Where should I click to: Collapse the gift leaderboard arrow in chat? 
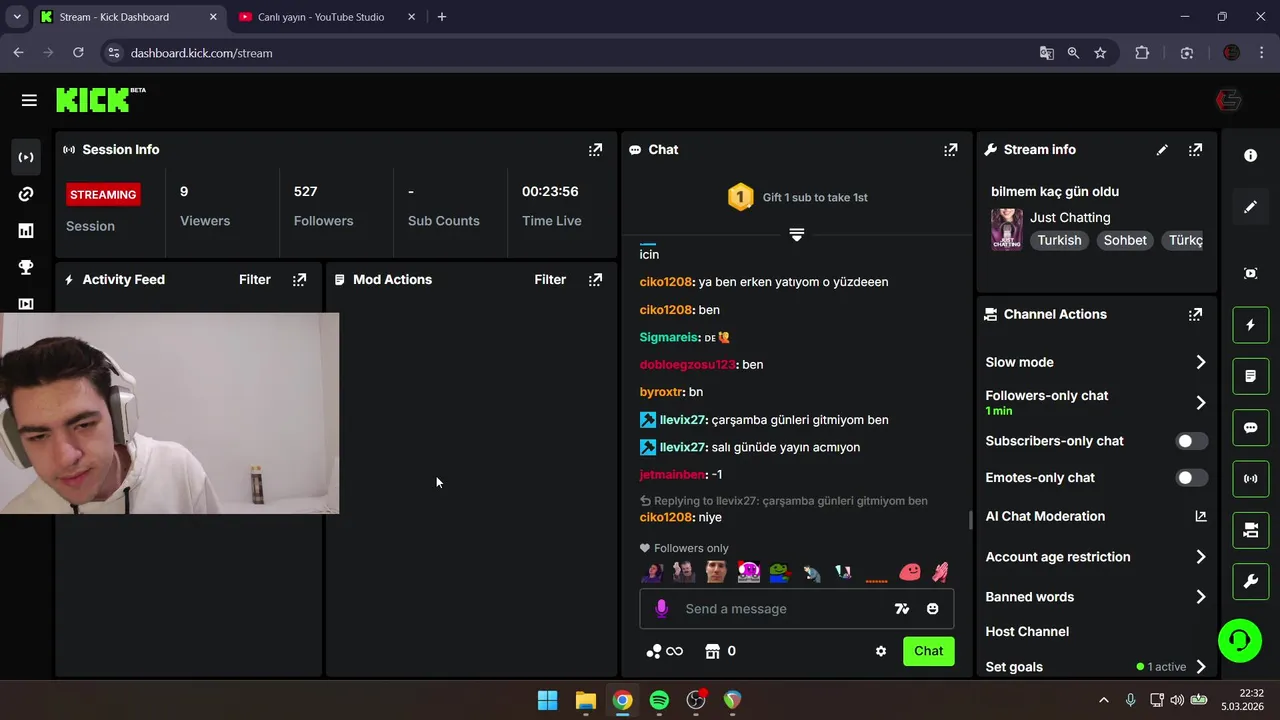(x=797, y=234)
